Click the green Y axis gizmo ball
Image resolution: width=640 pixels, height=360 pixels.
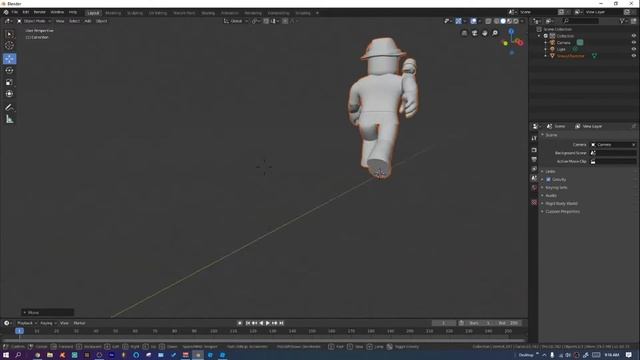505,43
